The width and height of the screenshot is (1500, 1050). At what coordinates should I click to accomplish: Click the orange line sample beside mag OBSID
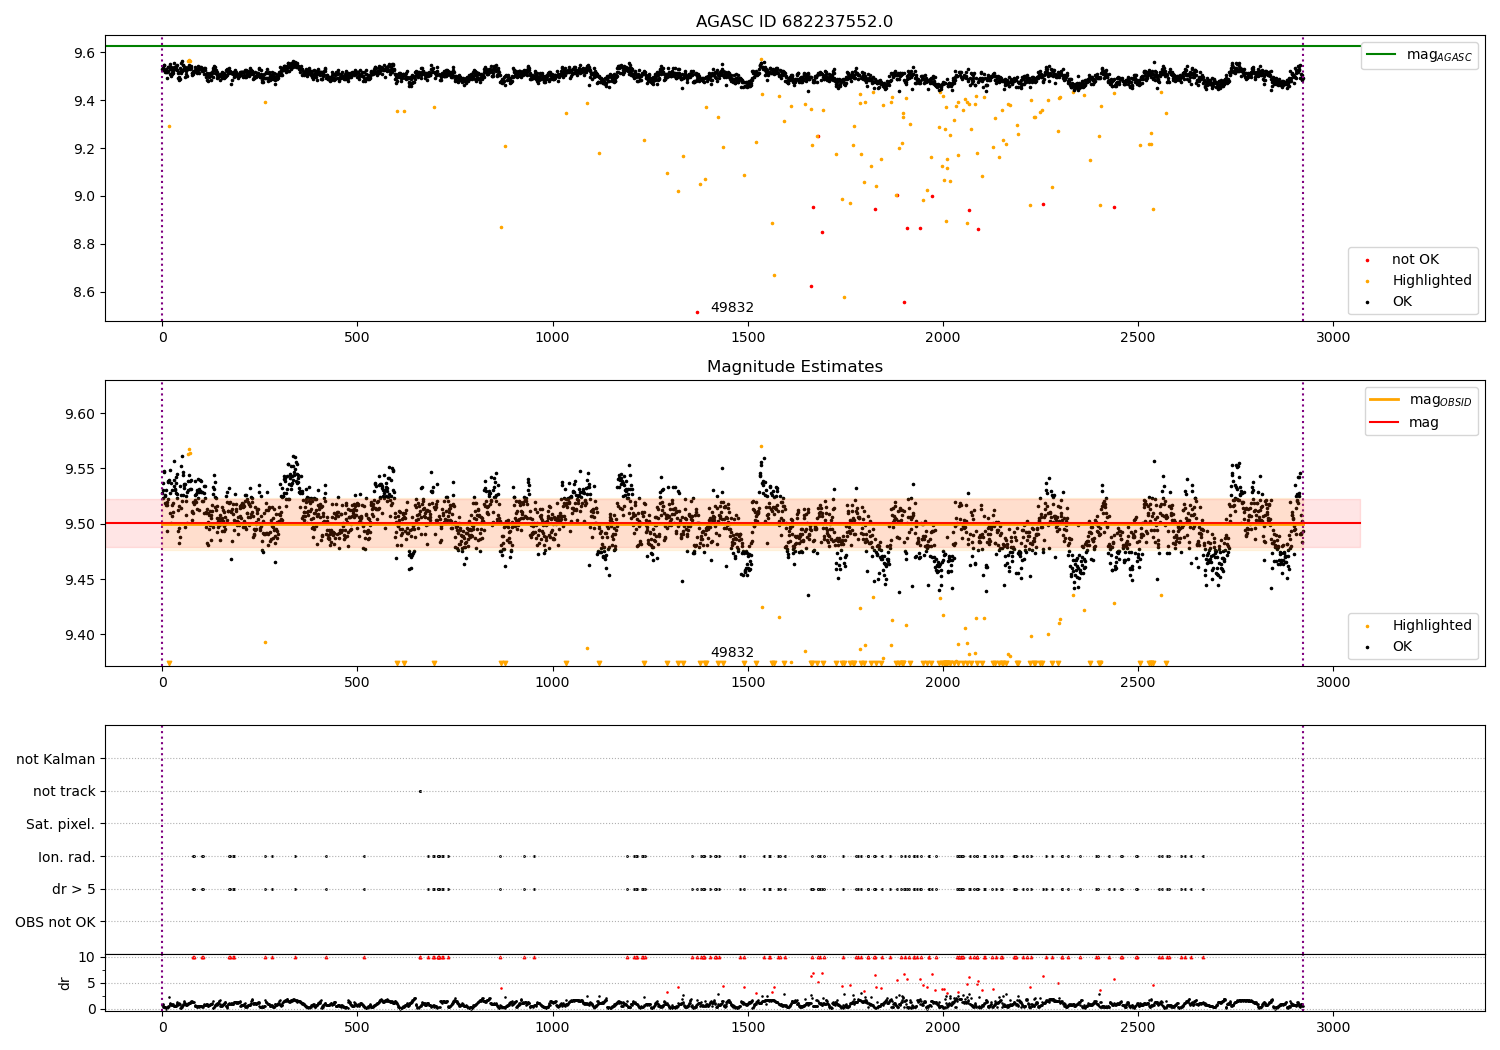pyautogui.click(x=1384, y=400)
